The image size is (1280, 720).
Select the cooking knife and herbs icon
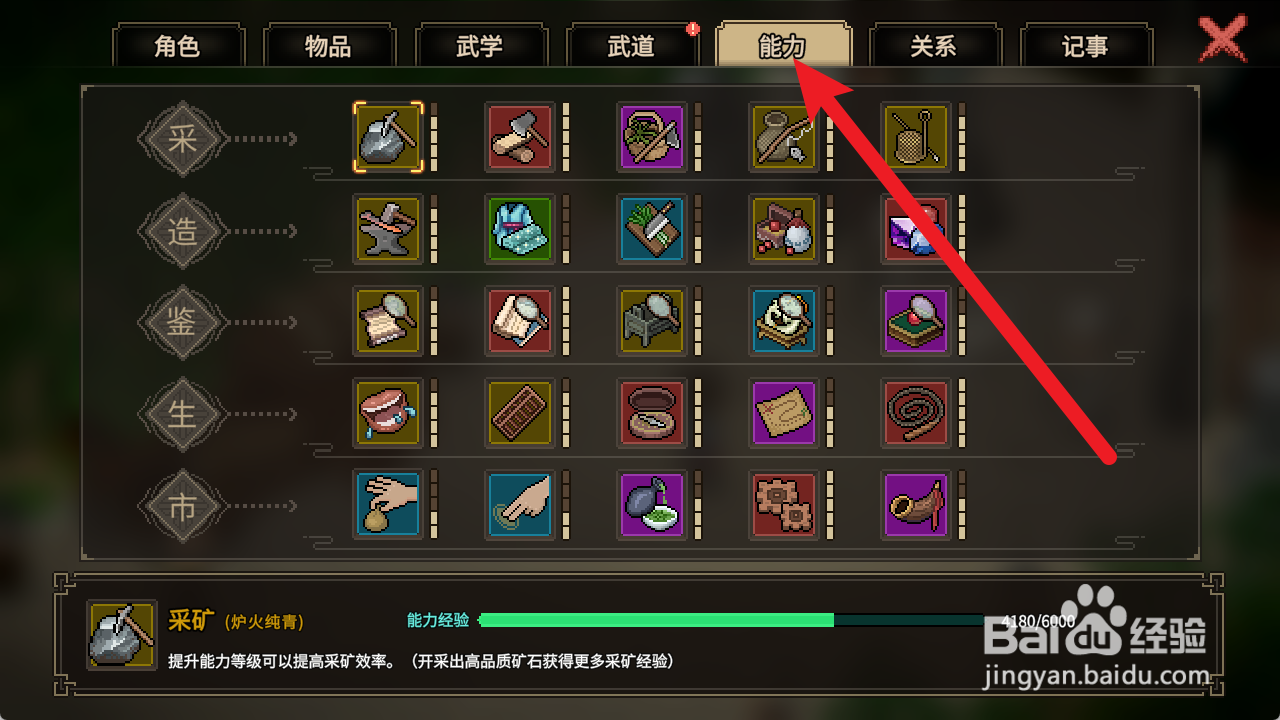[x=652, y=229]
